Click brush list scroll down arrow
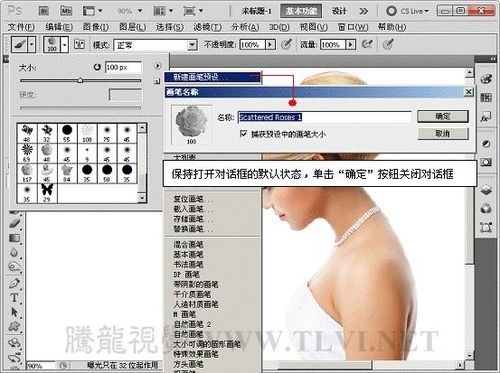This screenshot has height=373, width=500. coord(142,198)
